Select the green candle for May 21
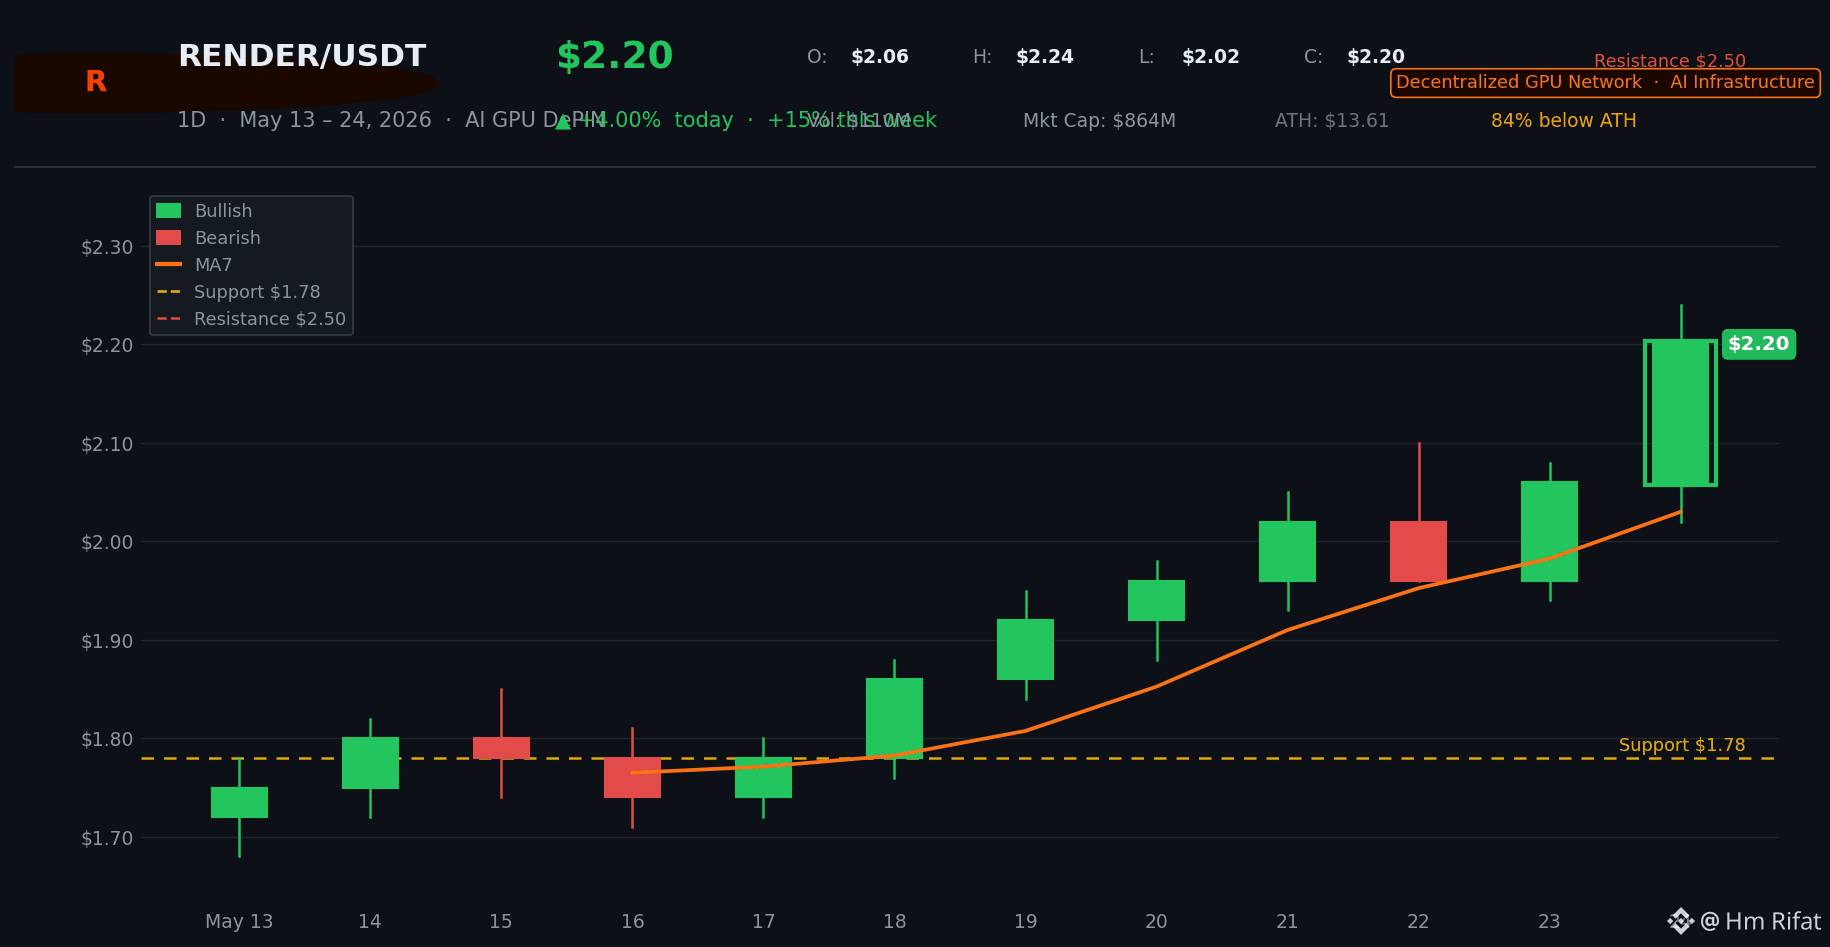1830x947 pixels. tap(1287, 551)
